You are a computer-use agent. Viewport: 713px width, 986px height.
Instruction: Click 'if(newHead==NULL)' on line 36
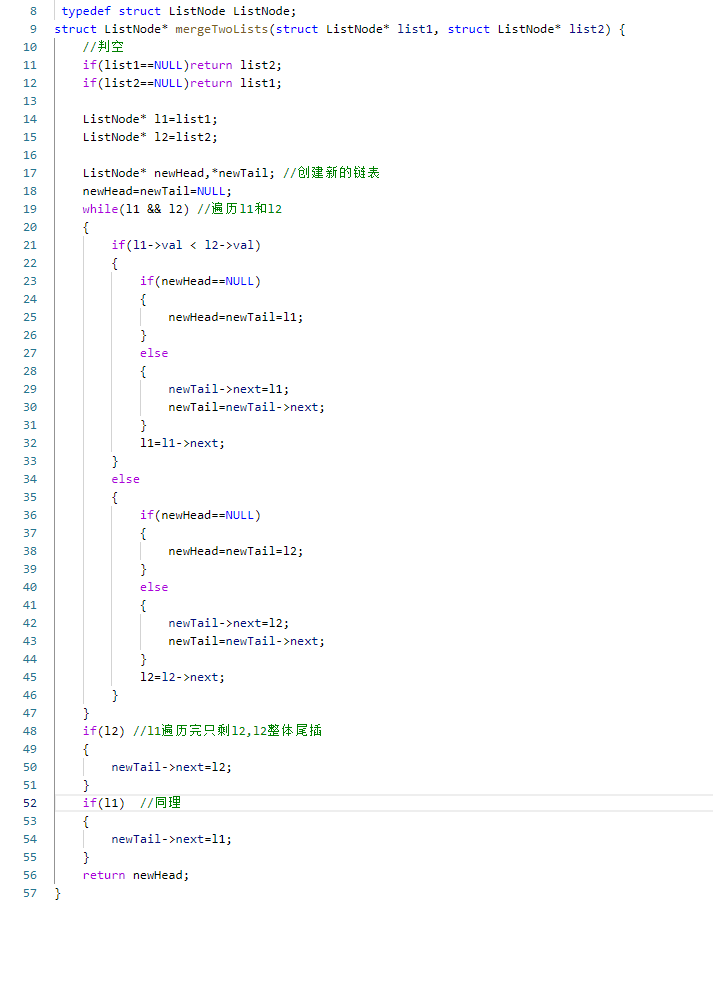[x=200, y=515]
